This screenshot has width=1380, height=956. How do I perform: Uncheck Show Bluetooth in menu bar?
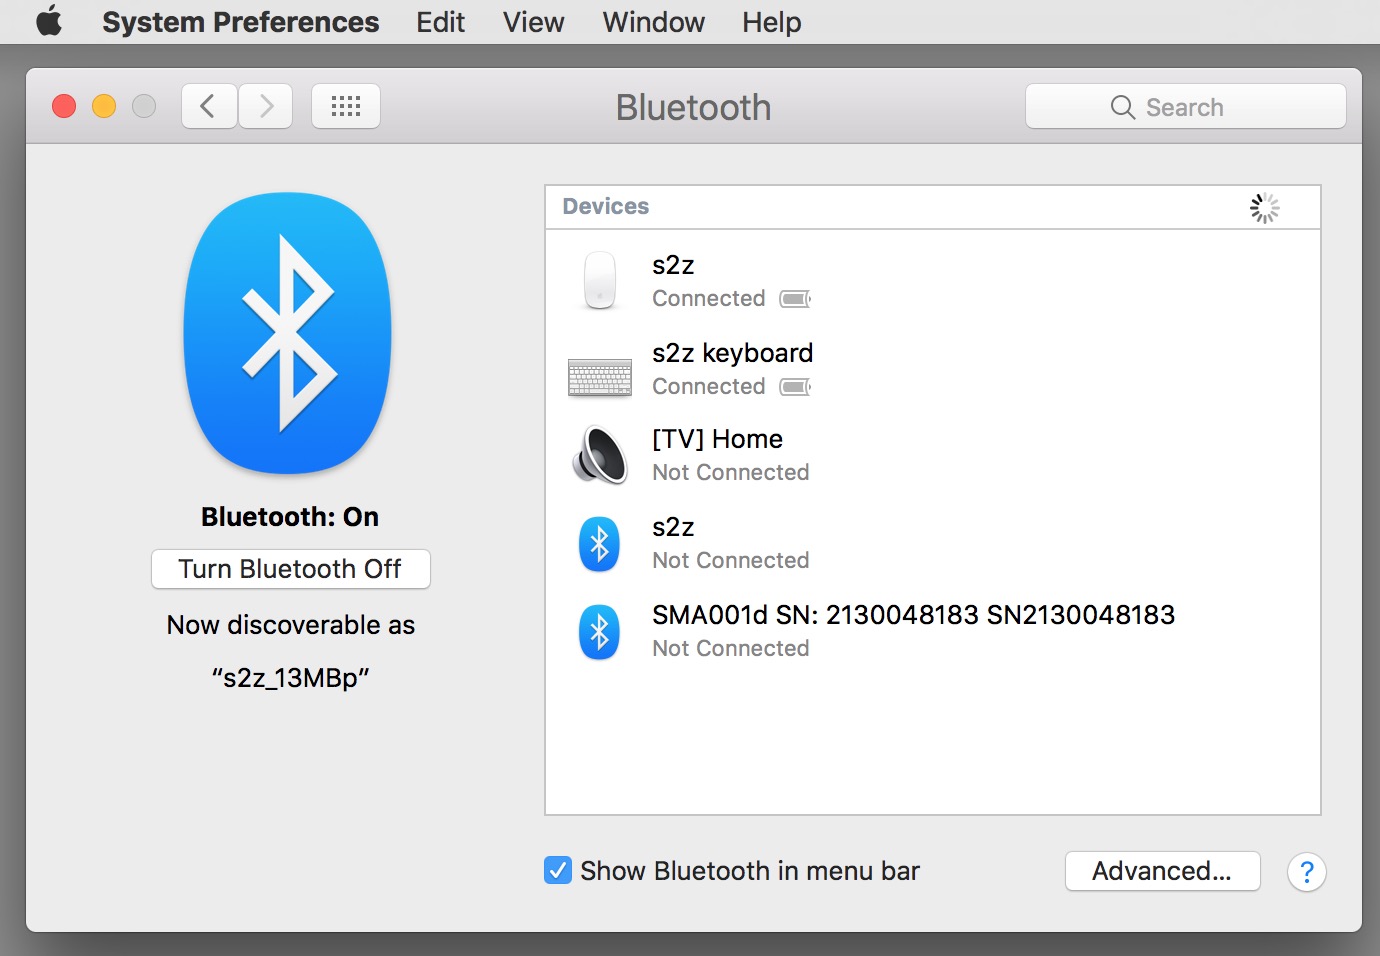[558, 871]
